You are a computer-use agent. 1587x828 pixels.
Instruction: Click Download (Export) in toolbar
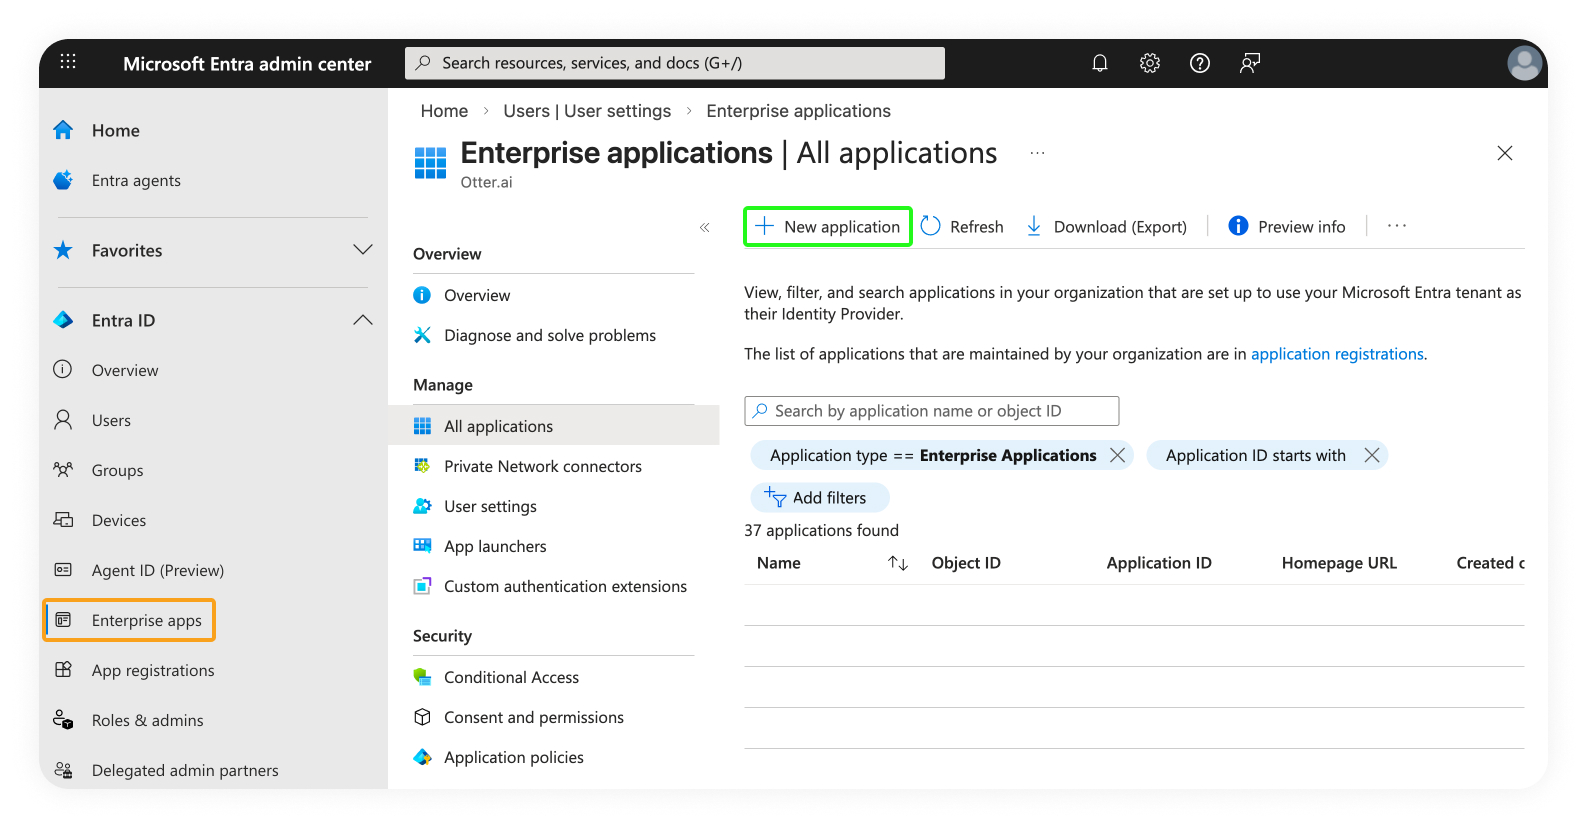tap(1107, 227)
